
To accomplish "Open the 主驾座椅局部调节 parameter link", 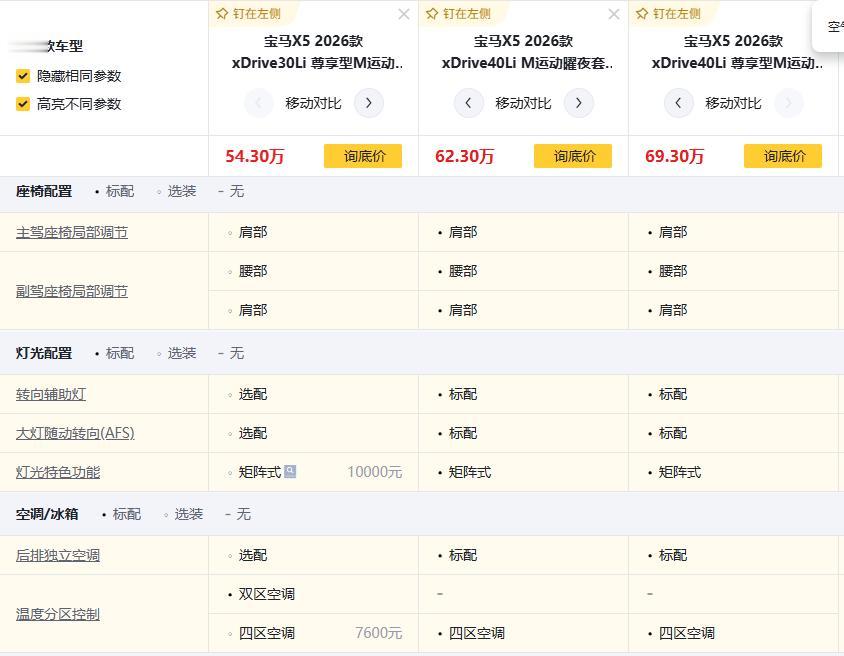I will click(x=72, y=232).
